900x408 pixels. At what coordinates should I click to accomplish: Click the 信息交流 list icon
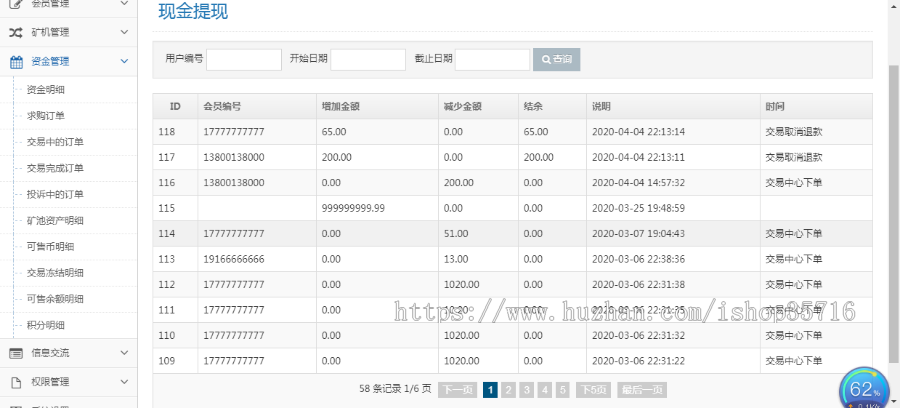(16, 352)
